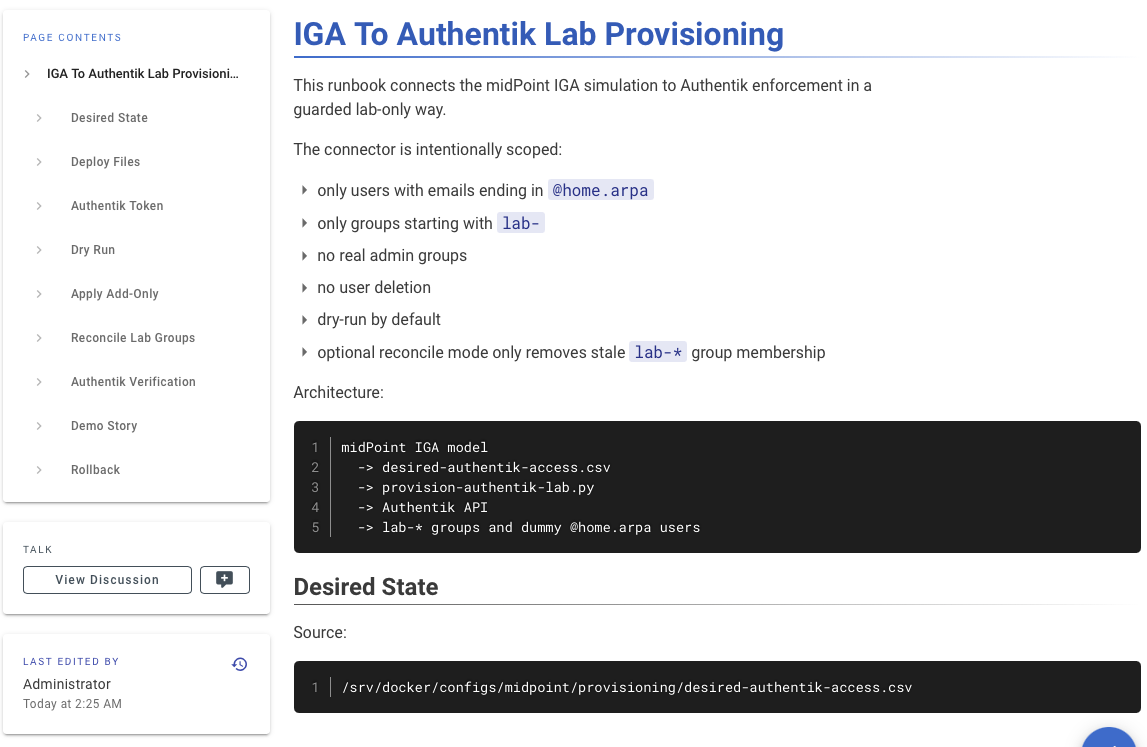Viewport: 1147px width, 747px height.
Task: Expand the IGA To Authentik Lab Provisioning entry
Action: click(x=27, y=74)
